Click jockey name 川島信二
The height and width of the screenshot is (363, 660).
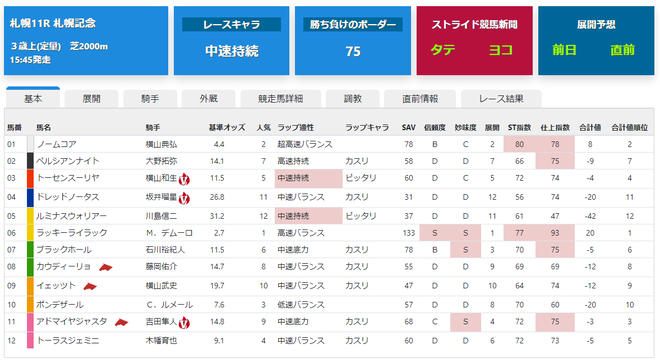point(161,216)
